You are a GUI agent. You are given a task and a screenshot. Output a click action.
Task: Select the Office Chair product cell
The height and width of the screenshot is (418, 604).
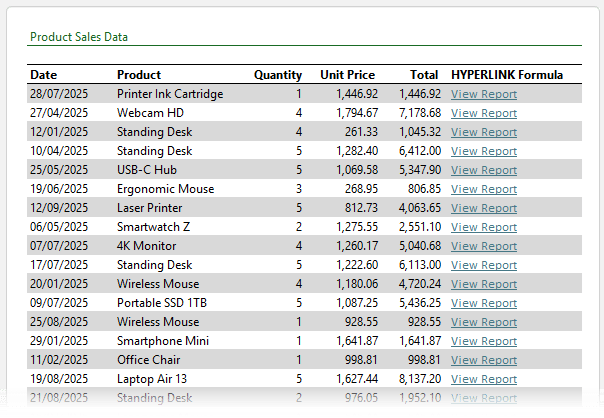[x=148, y=360]
